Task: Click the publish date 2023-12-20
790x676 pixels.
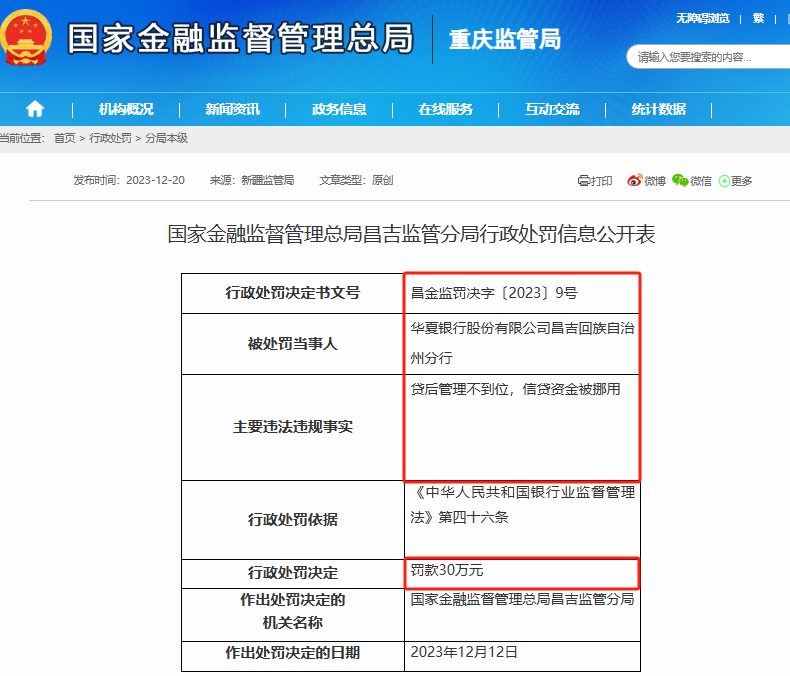Action: [x=155, y=180]
